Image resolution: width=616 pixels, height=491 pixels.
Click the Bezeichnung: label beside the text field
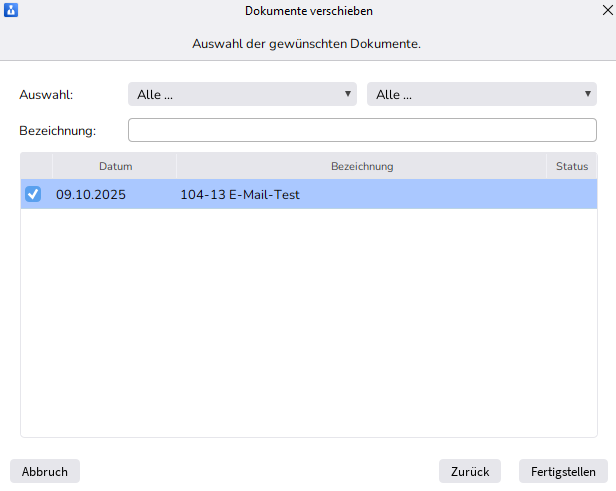click(x=57, y=131)
